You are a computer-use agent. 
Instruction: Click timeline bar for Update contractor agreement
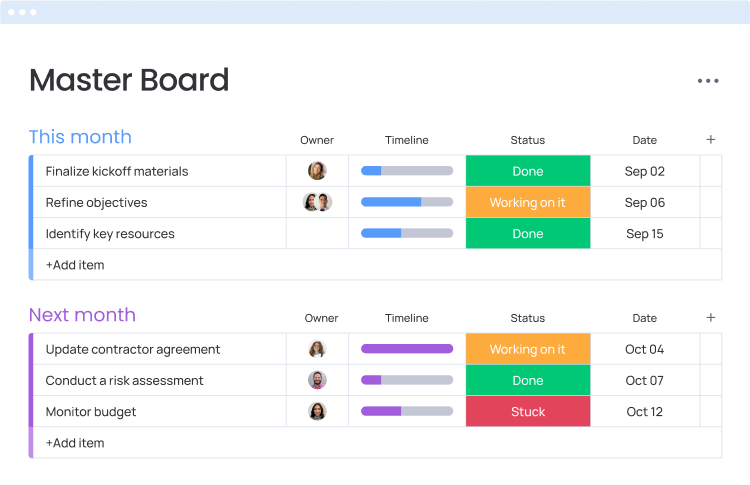pyautogui.click(x=406, y=349)
